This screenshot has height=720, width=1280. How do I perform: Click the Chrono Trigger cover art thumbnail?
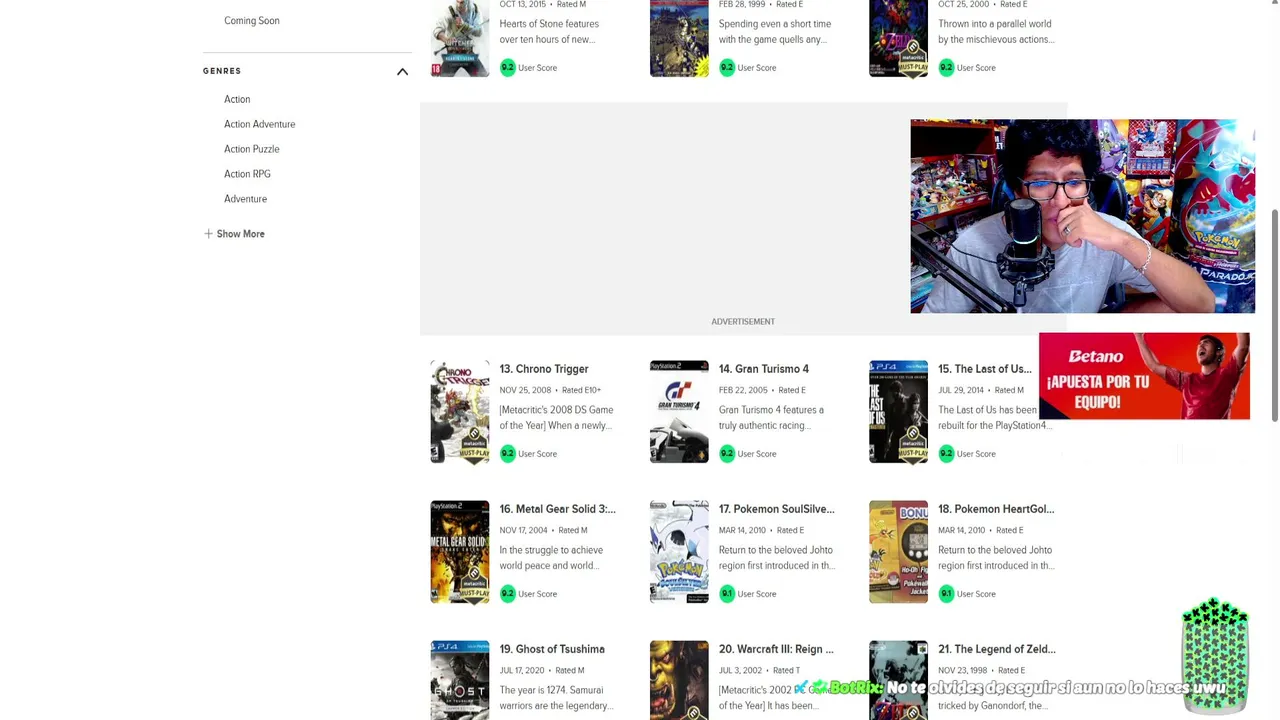pyautogui.click(x=460, y=412)
